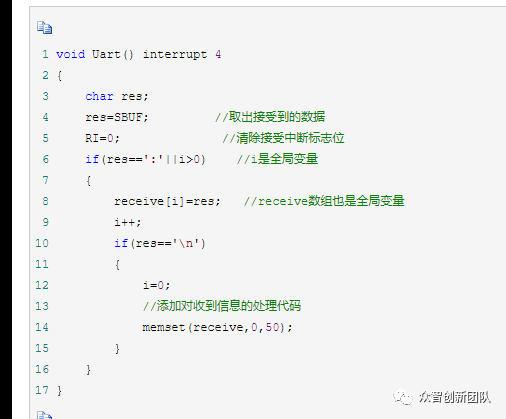This screenshot has width=506, height=419.
Task: Click the 'char' keyword on line 3
Action: (x=99, y=96)
